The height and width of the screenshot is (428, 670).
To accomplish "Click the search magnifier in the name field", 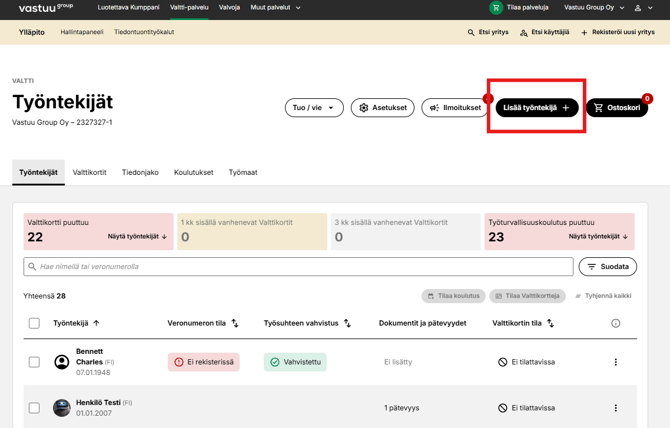I will click(x=32, y=267).
